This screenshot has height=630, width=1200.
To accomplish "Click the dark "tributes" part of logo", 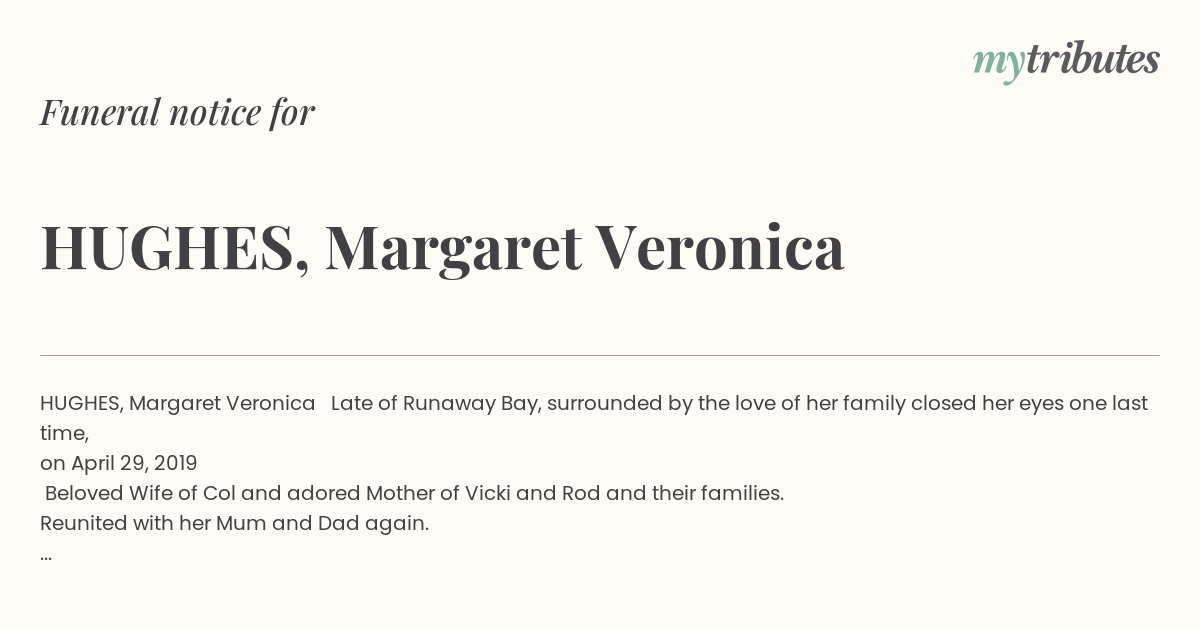I will (x=1092, y=58).
